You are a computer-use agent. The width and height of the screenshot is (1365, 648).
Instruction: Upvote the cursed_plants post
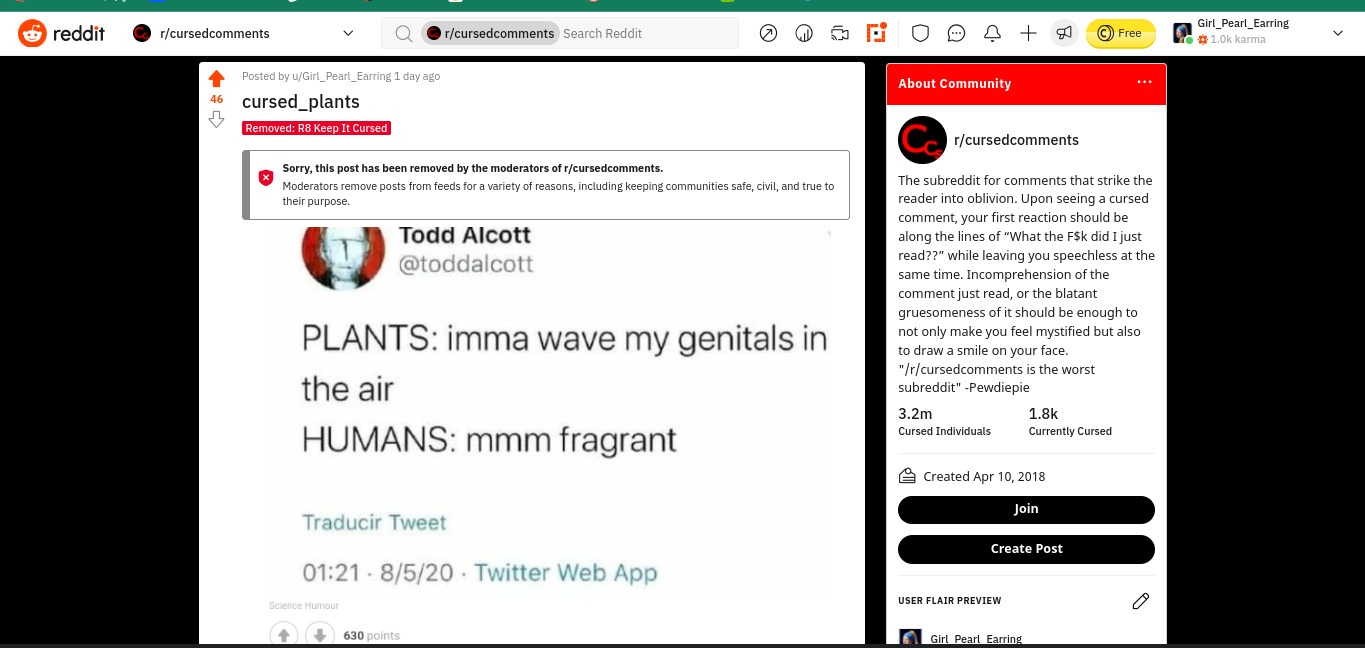pos(216,79)
